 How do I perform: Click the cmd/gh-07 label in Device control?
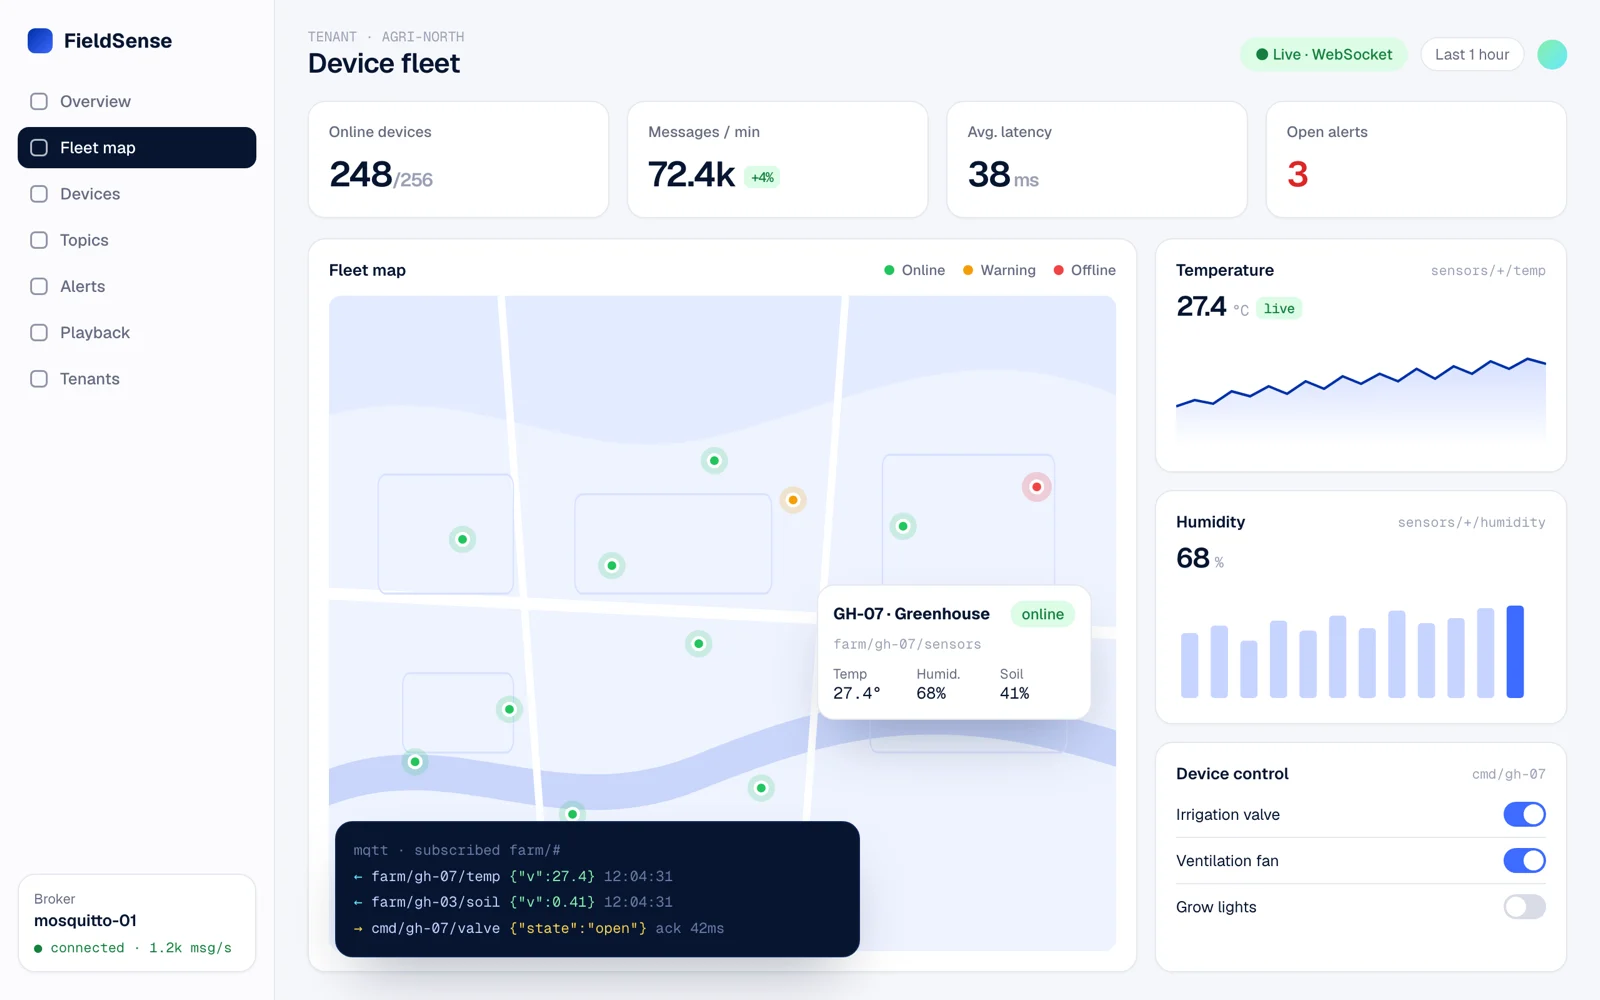1509,775
